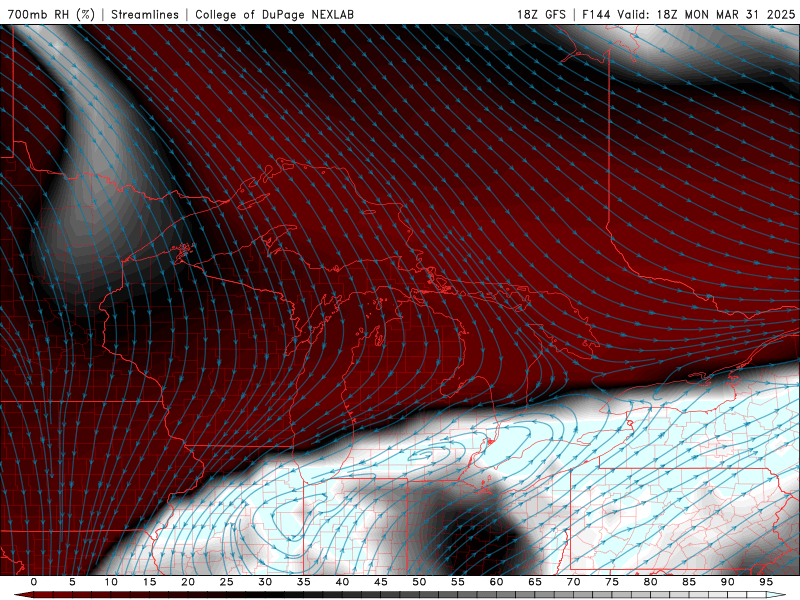Click the '20' scale label
Viewport: 800px width, 600px height.
pos(188,582)
